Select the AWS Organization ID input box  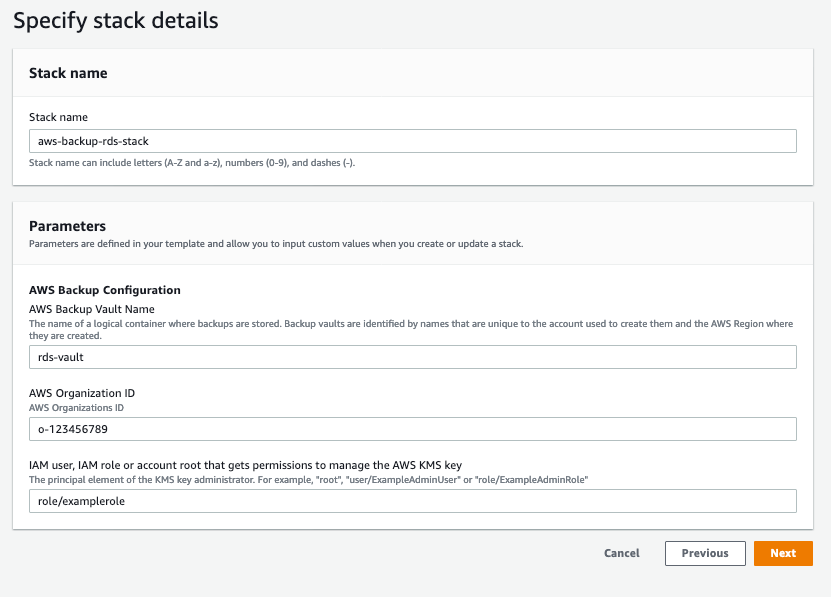(412, 429)
